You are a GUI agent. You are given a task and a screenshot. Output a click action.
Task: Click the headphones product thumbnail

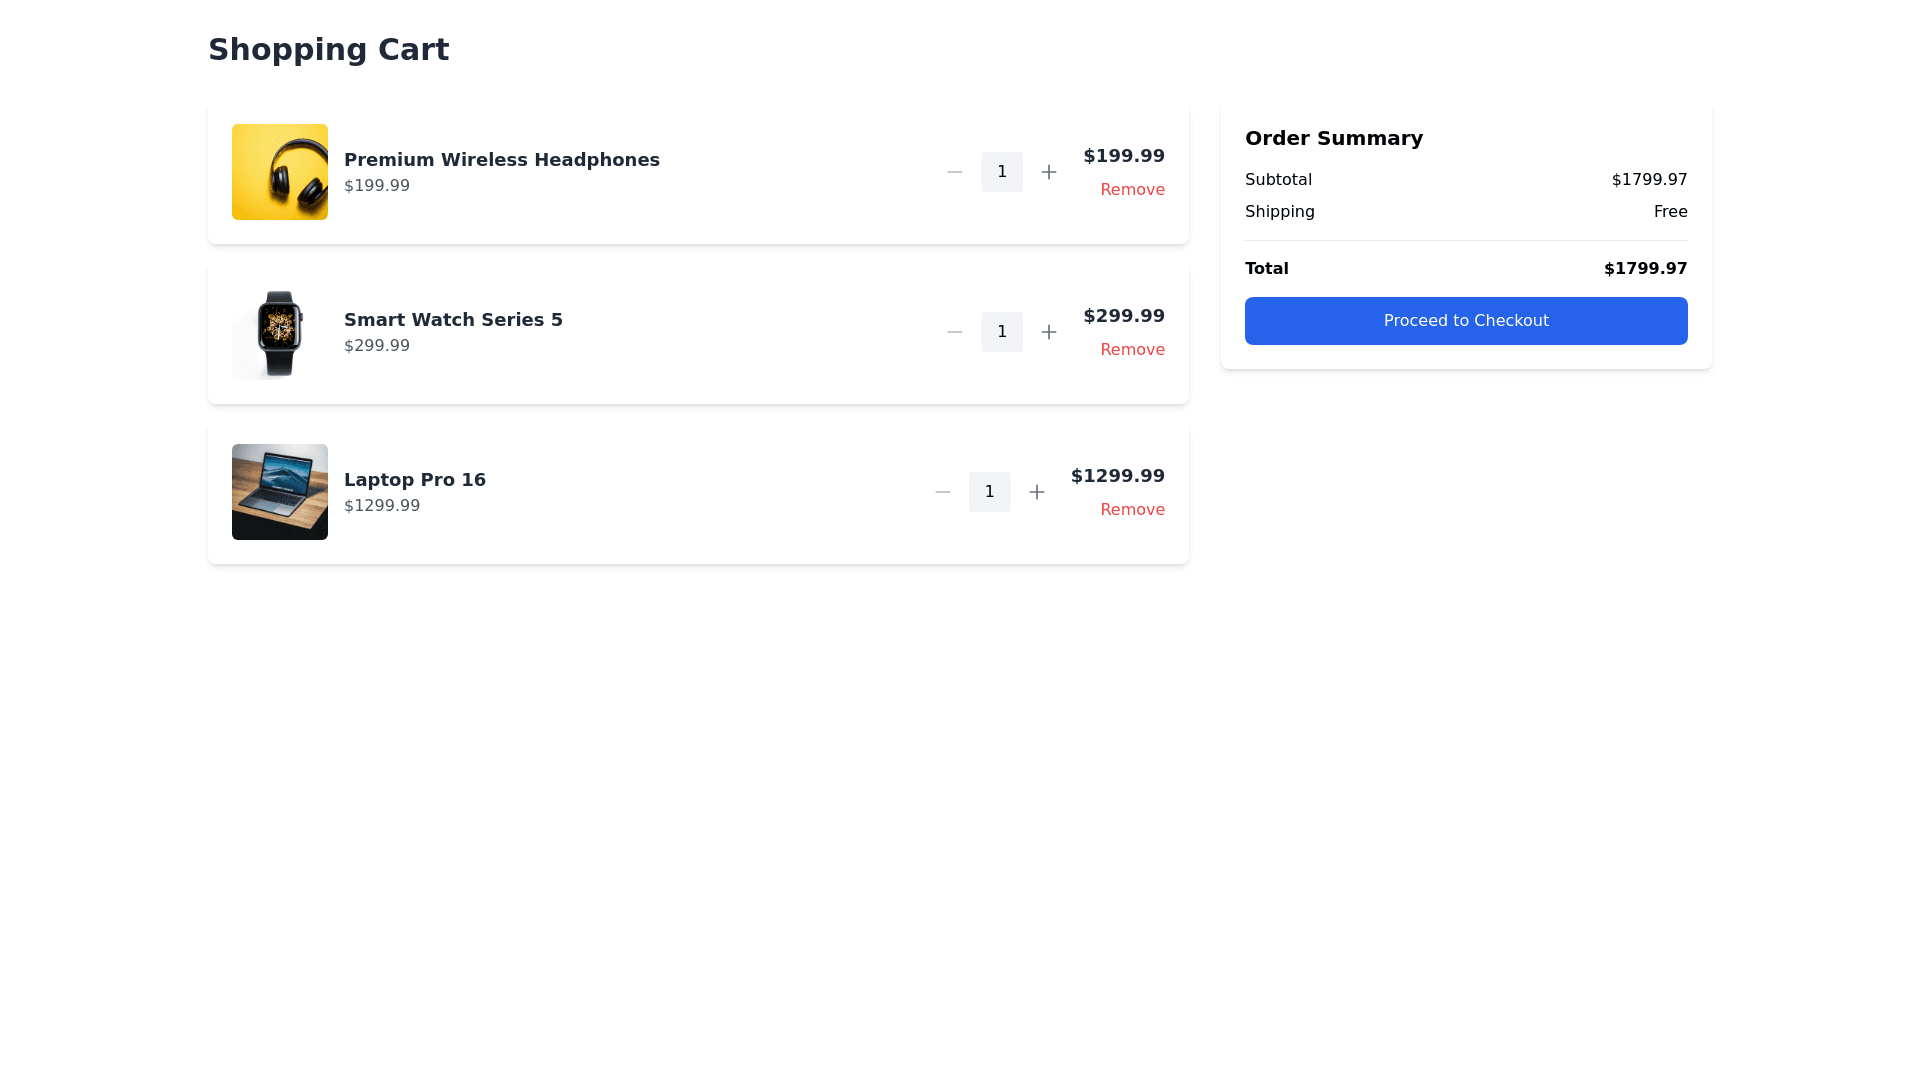pyautogui.click(x=280, y=172)
